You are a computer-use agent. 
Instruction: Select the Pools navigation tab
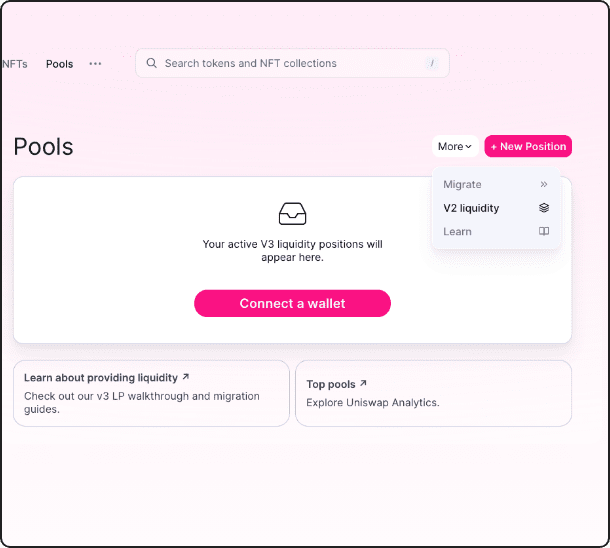(60, 63)
